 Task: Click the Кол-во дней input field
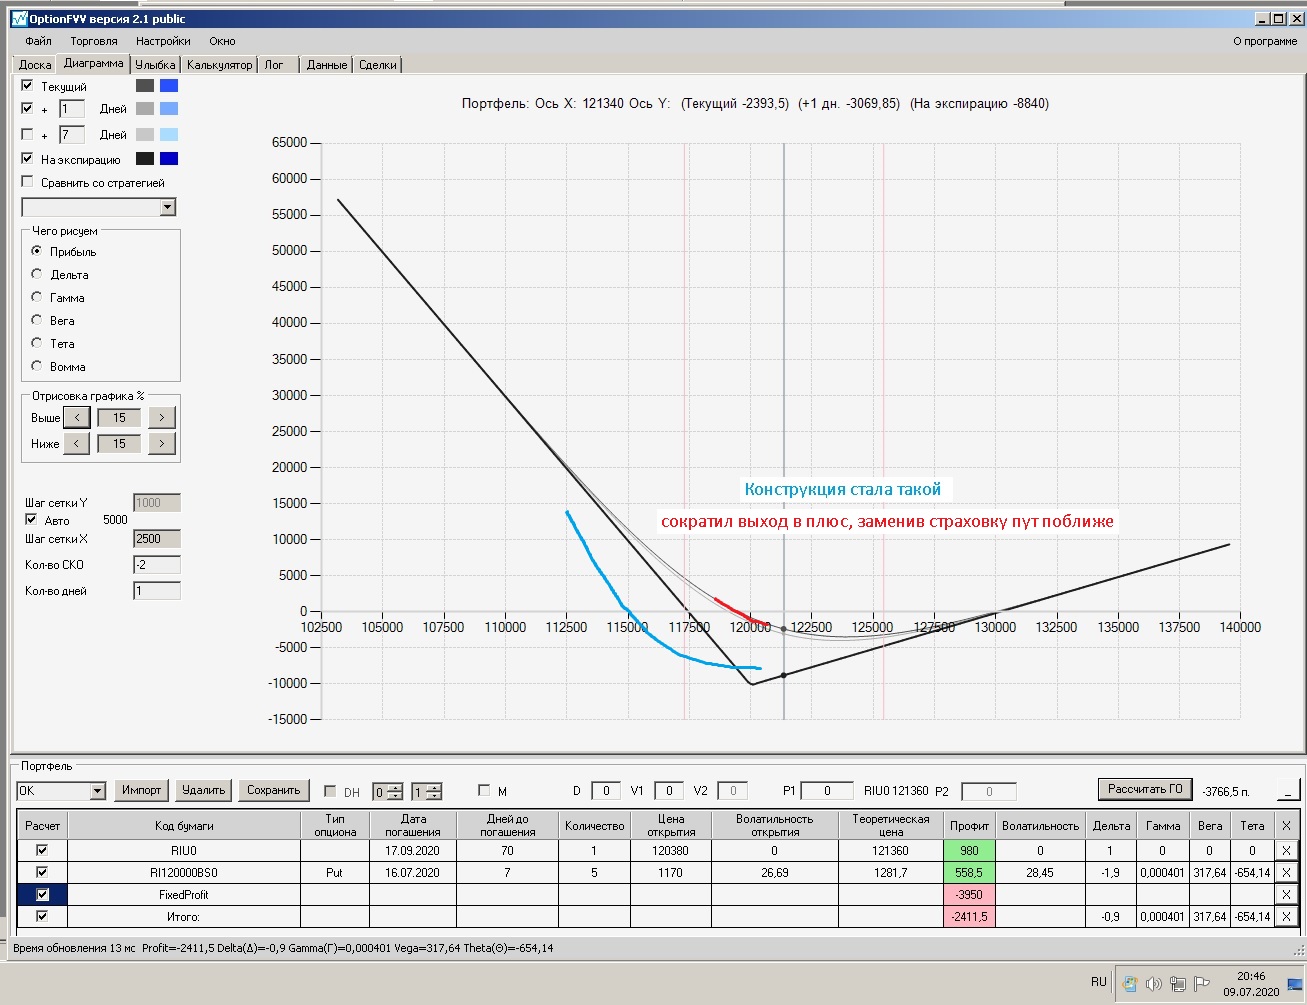[x=157, y=591]
